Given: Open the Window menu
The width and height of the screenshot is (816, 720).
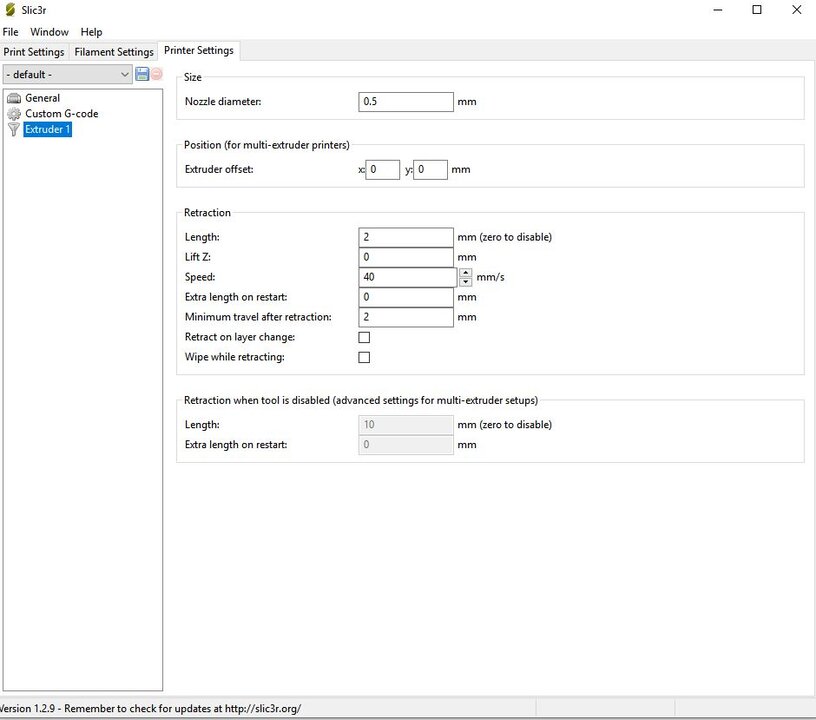Looking at the screenshot, I should coord(49,32).
